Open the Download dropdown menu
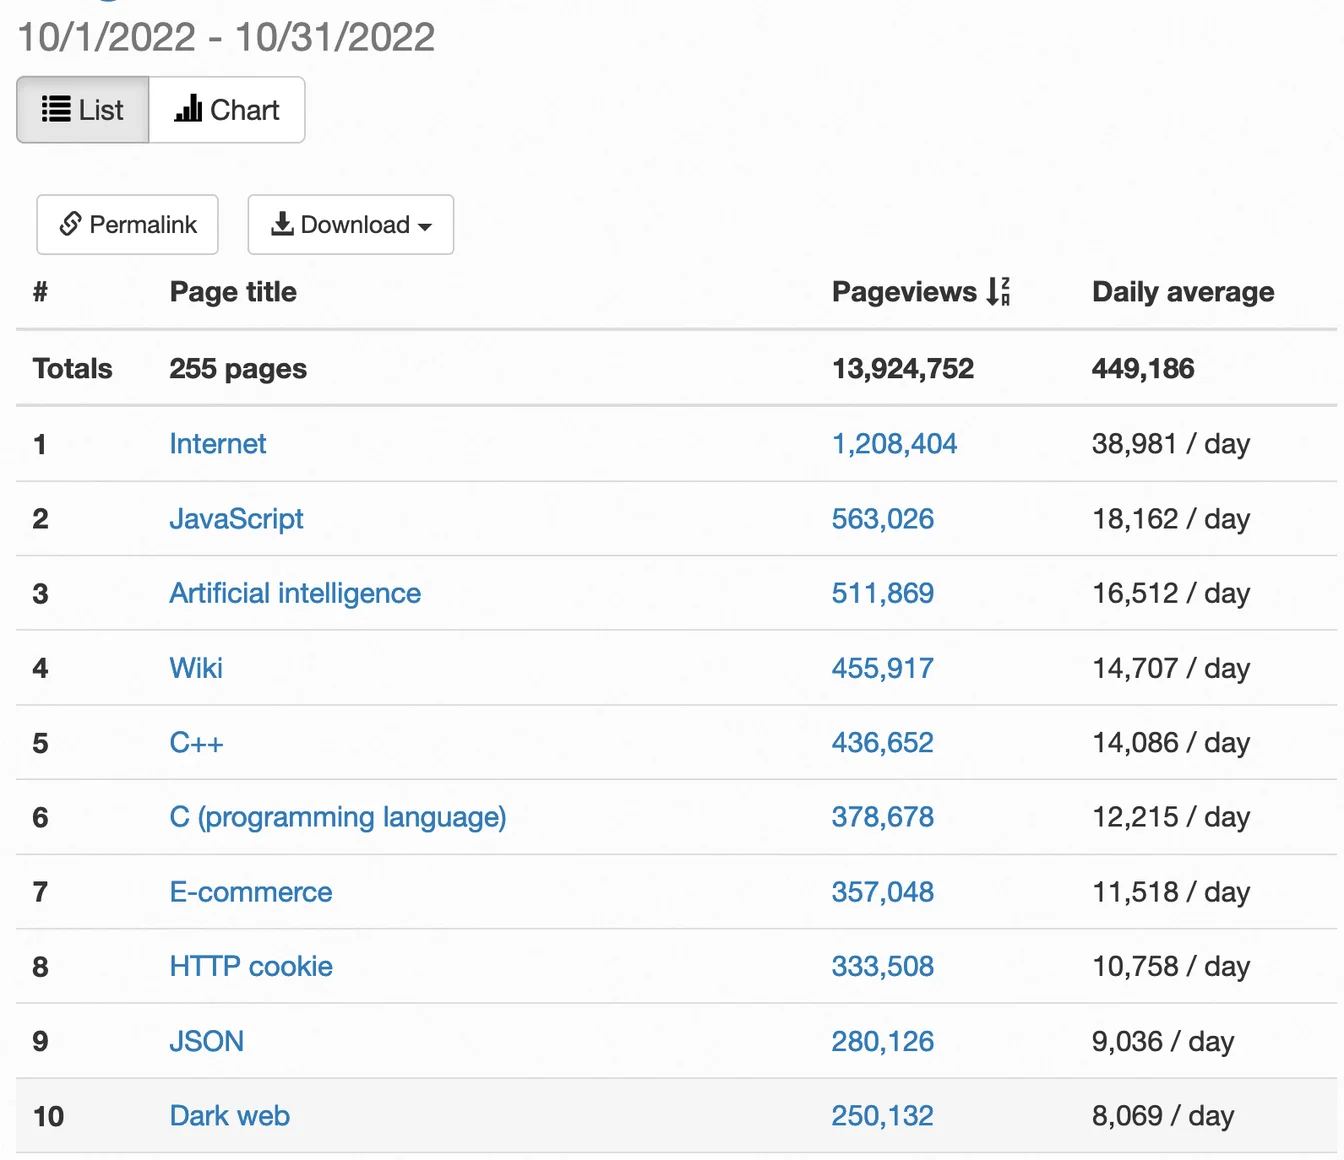This screenshot has height=1160, width=1344. [x=350, y=225]
